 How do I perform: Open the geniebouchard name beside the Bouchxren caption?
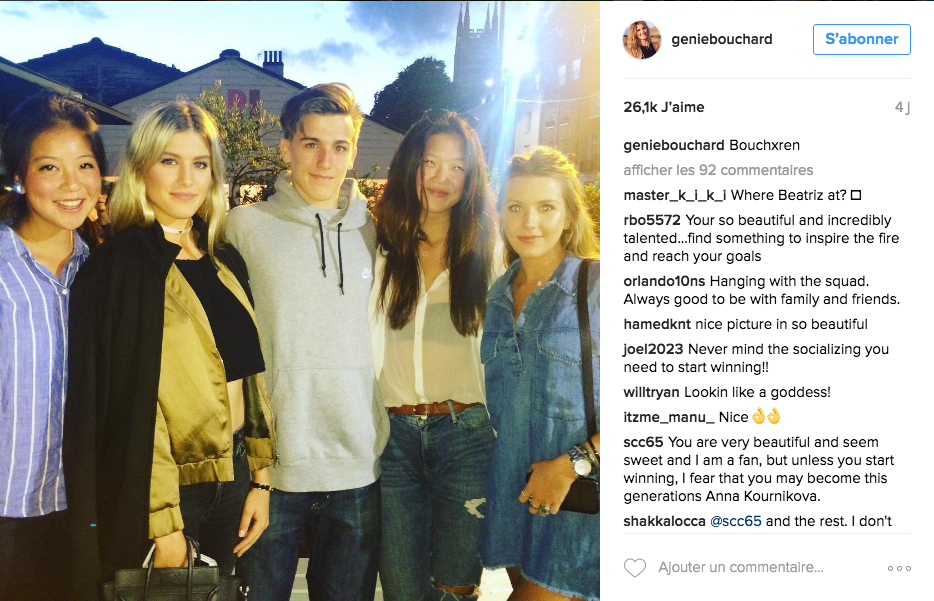click(x=674, y=145)
